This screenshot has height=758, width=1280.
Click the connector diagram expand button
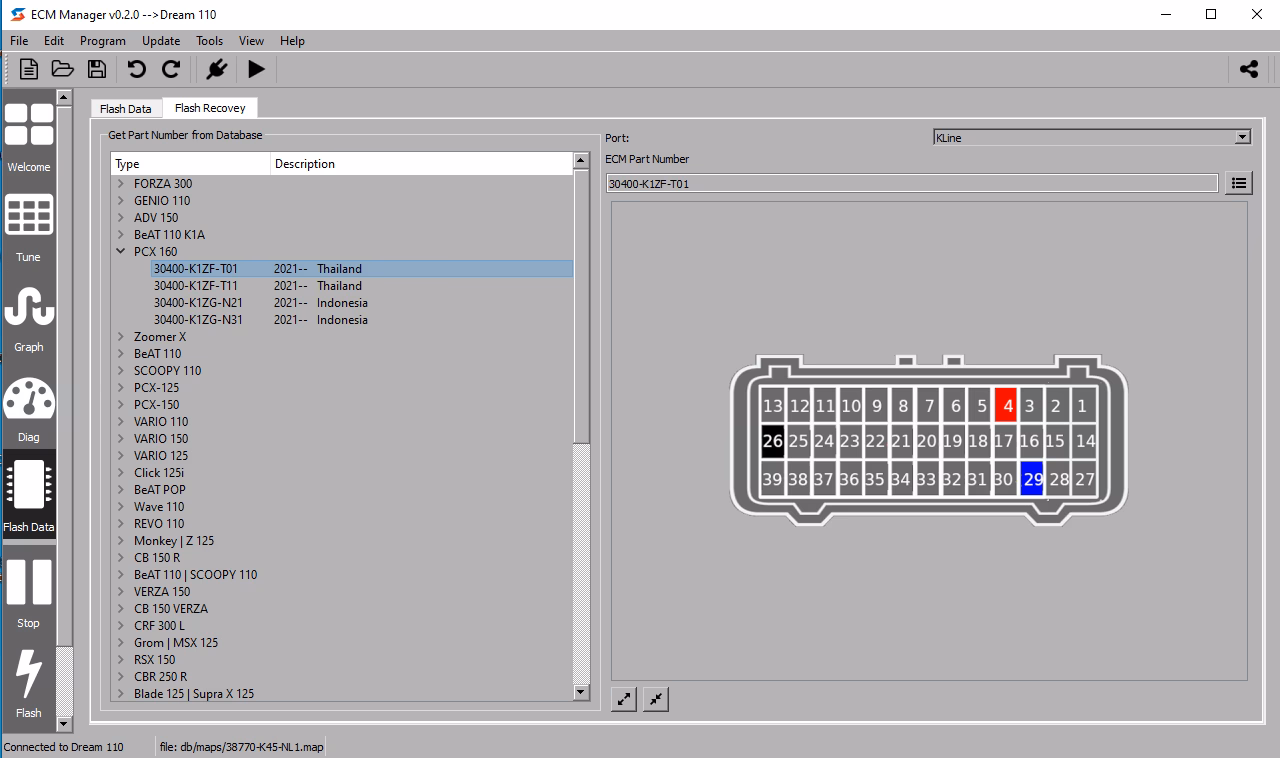623,699
